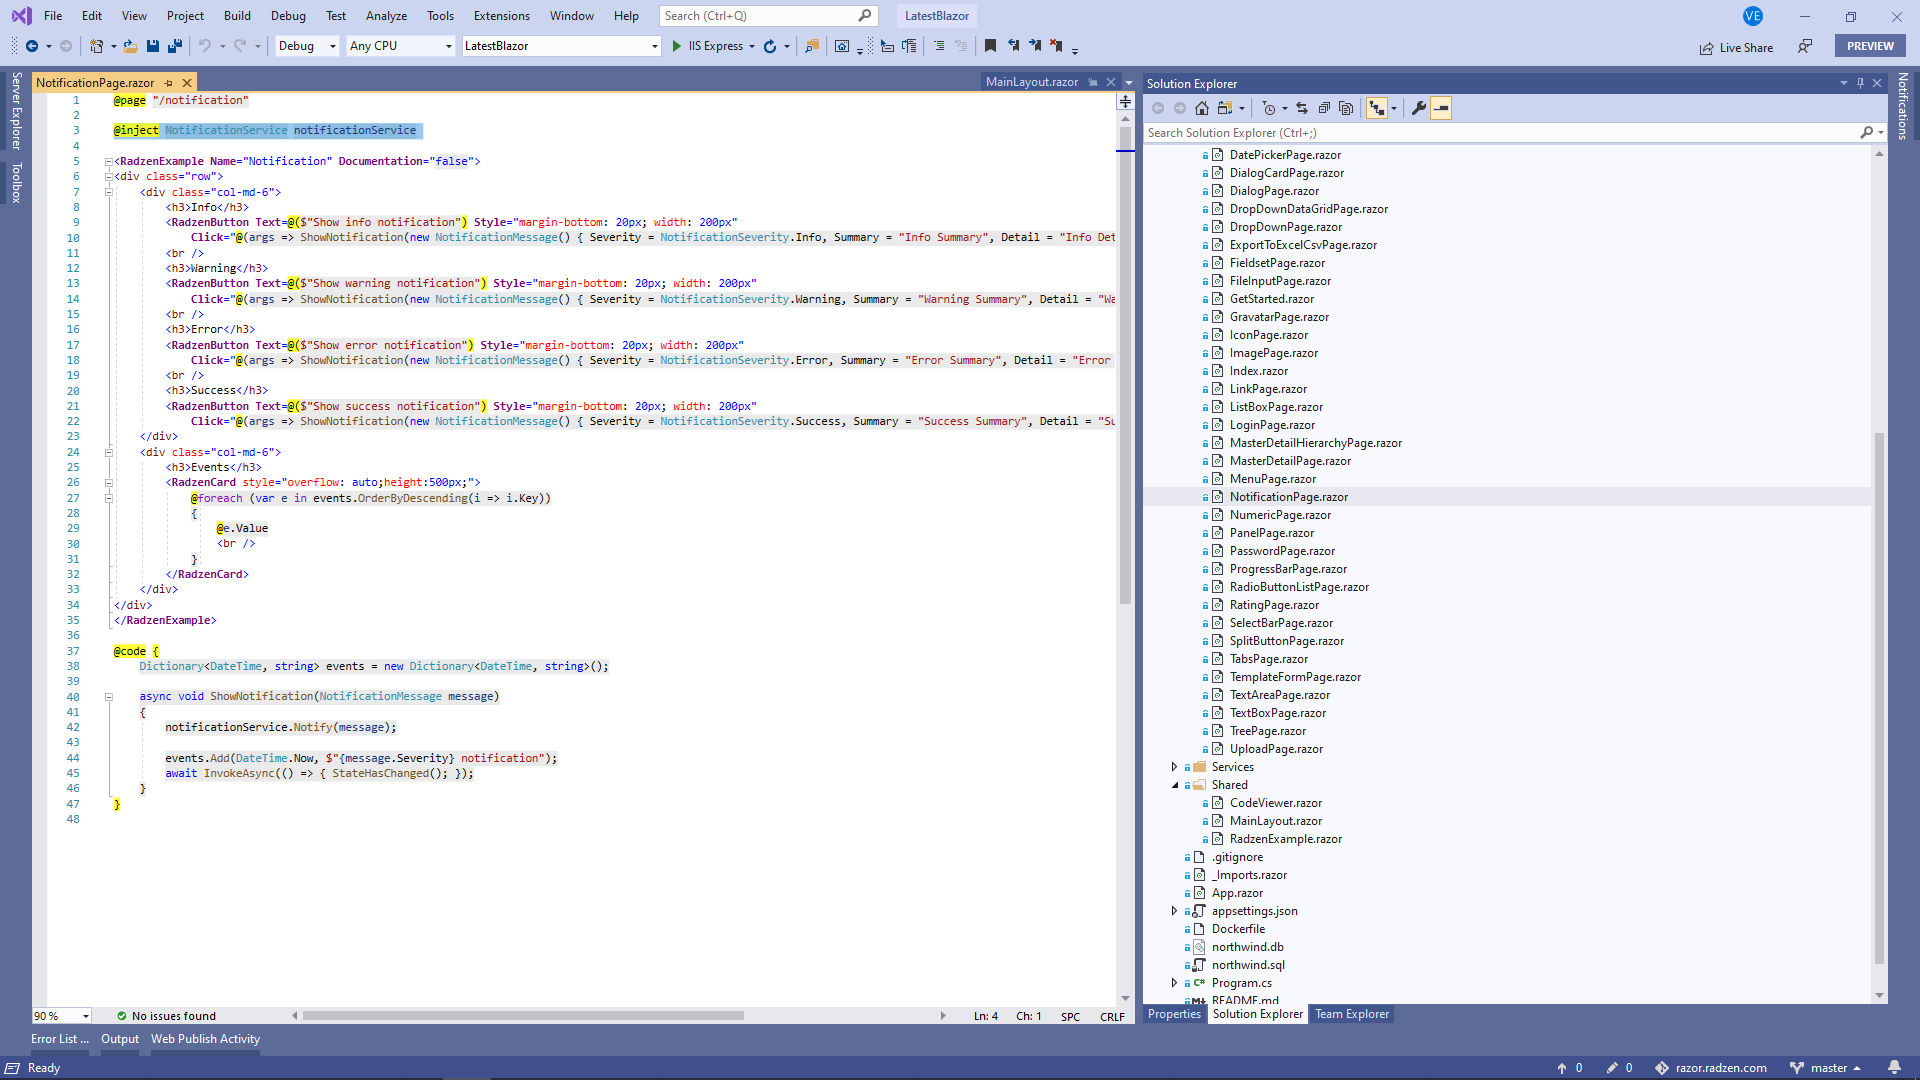Viewport: 1920px width, 1080px height.
Task: Click the Undo toolbar arrow
Action: pyautogui.click(x=205, y=46)
